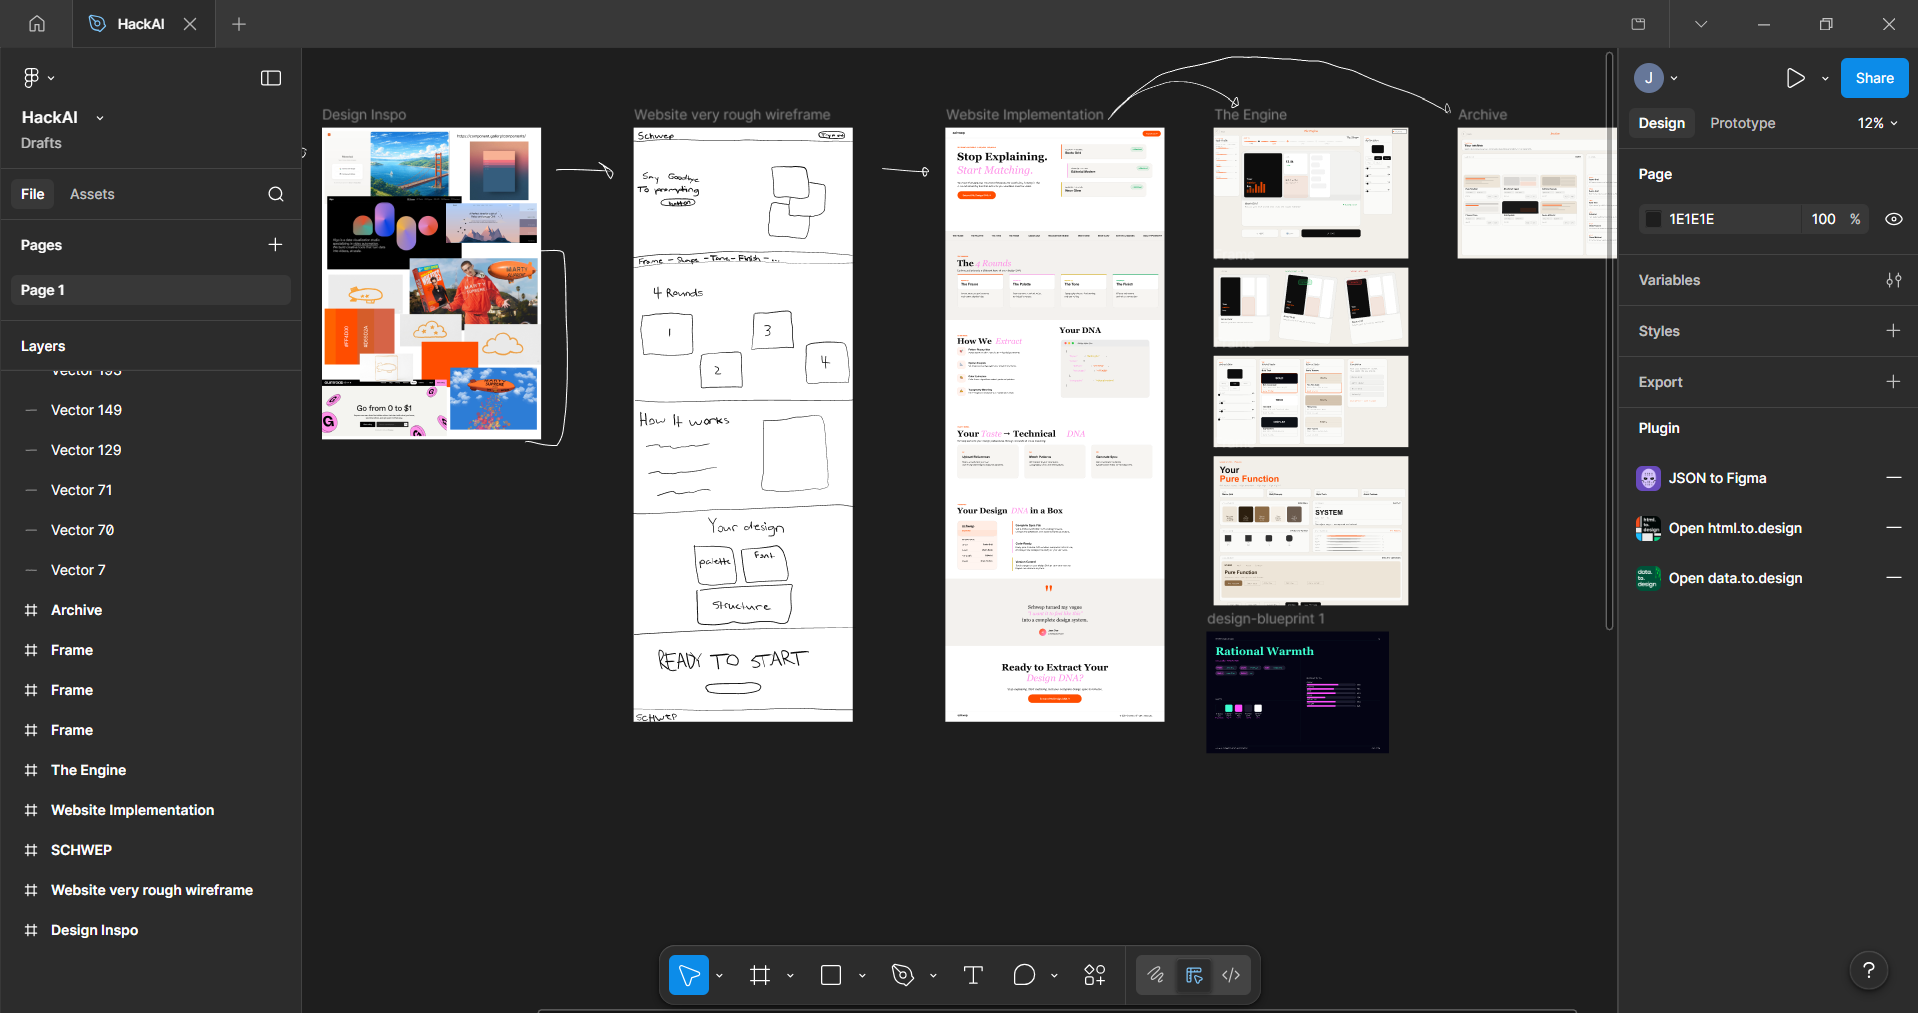Open the Variables settings icon
1918x1013 pixels.
1893,280
